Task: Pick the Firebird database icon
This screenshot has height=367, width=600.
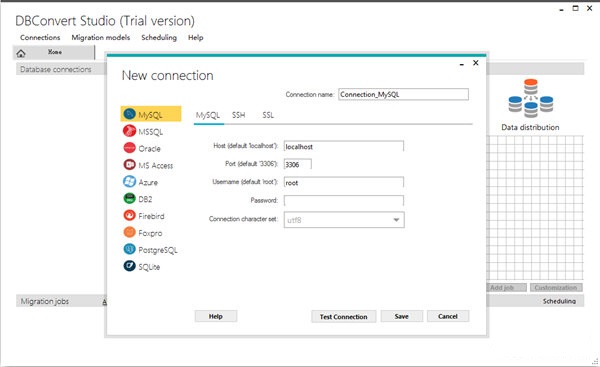Action: pos(129,215)
